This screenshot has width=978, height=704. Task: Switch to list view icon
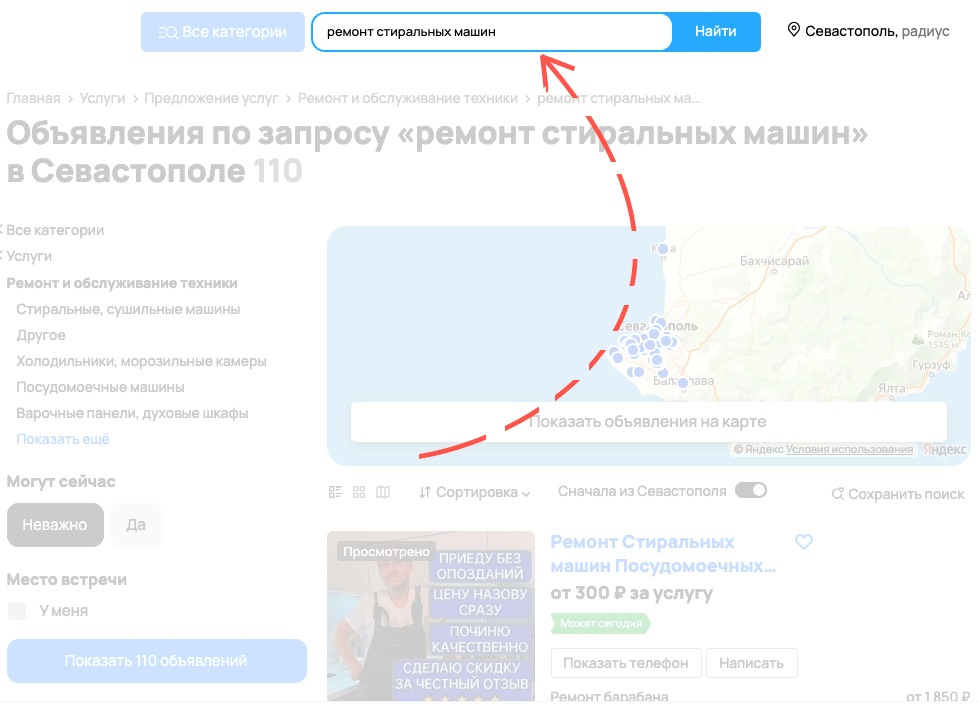coord(335,493)
